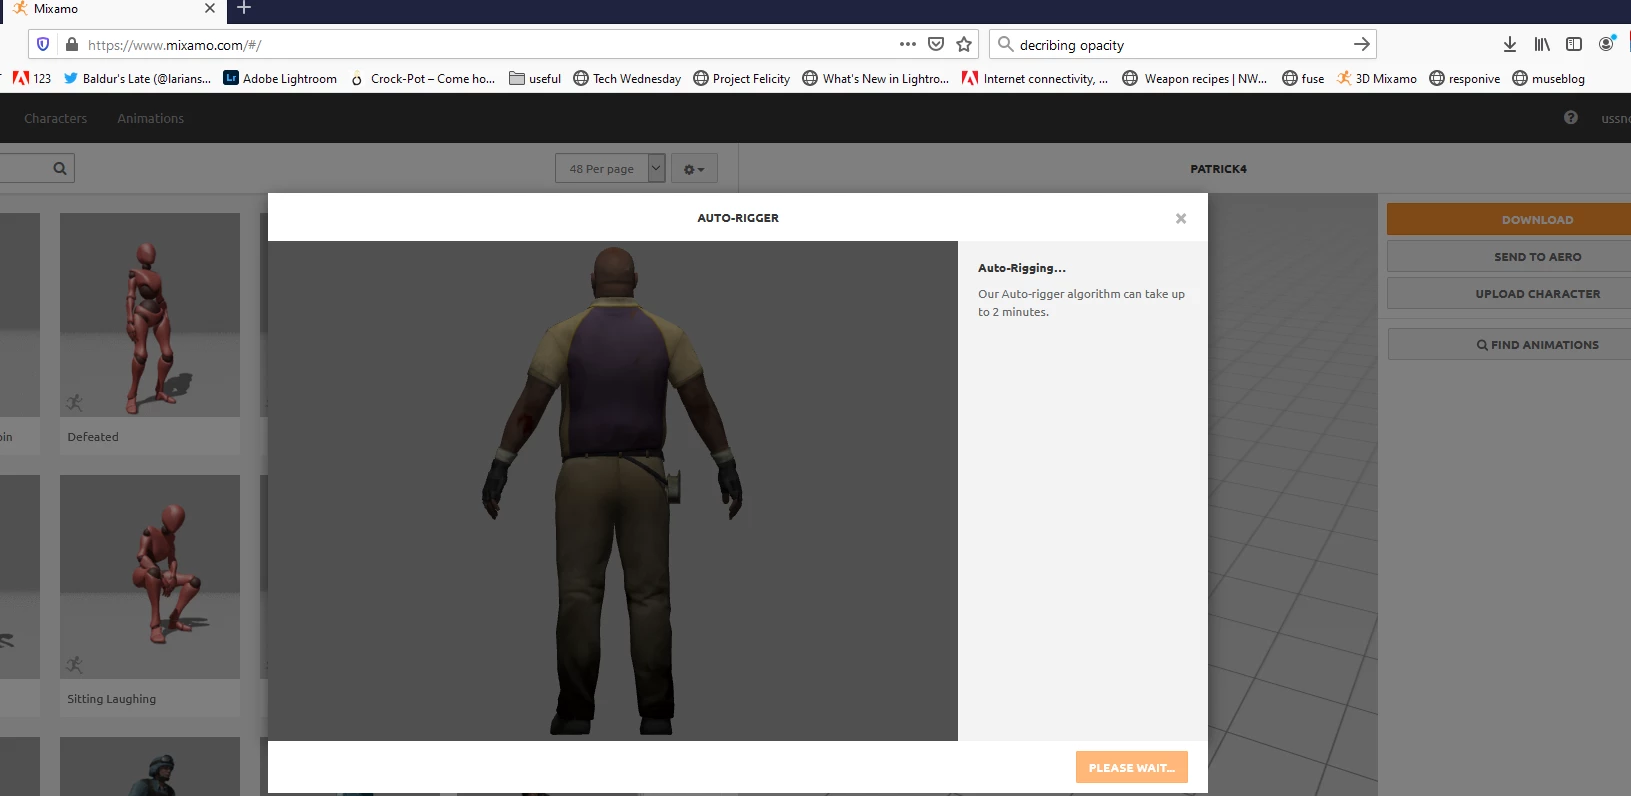Click the Please Wait button
The width and height of the screenshot is (1631, 796).
coord(1132,767)
